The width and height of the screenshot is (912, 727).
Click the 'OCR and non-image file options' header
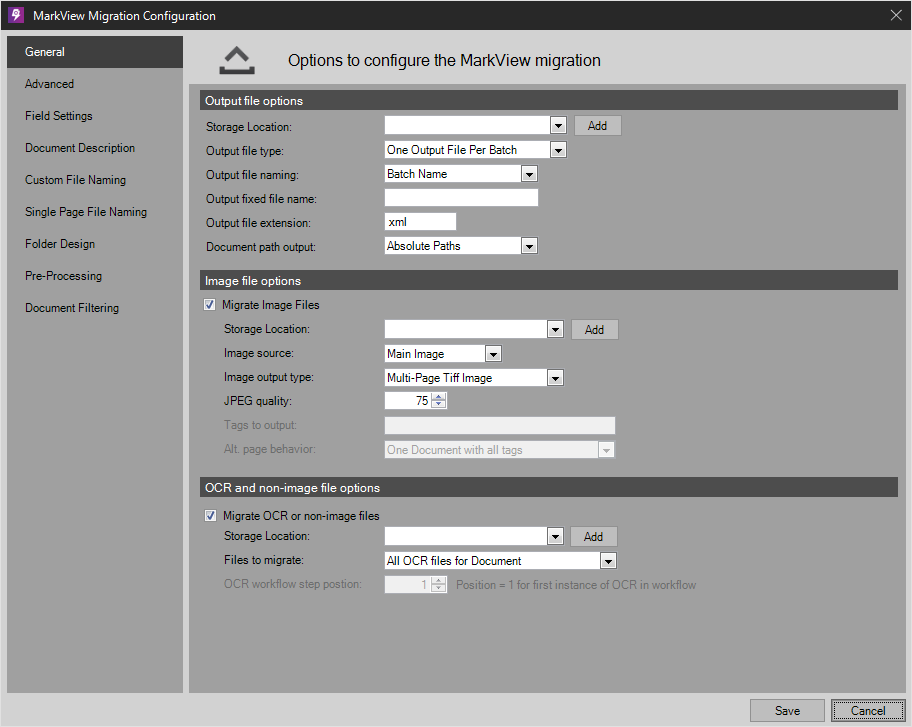click(548, 487)
